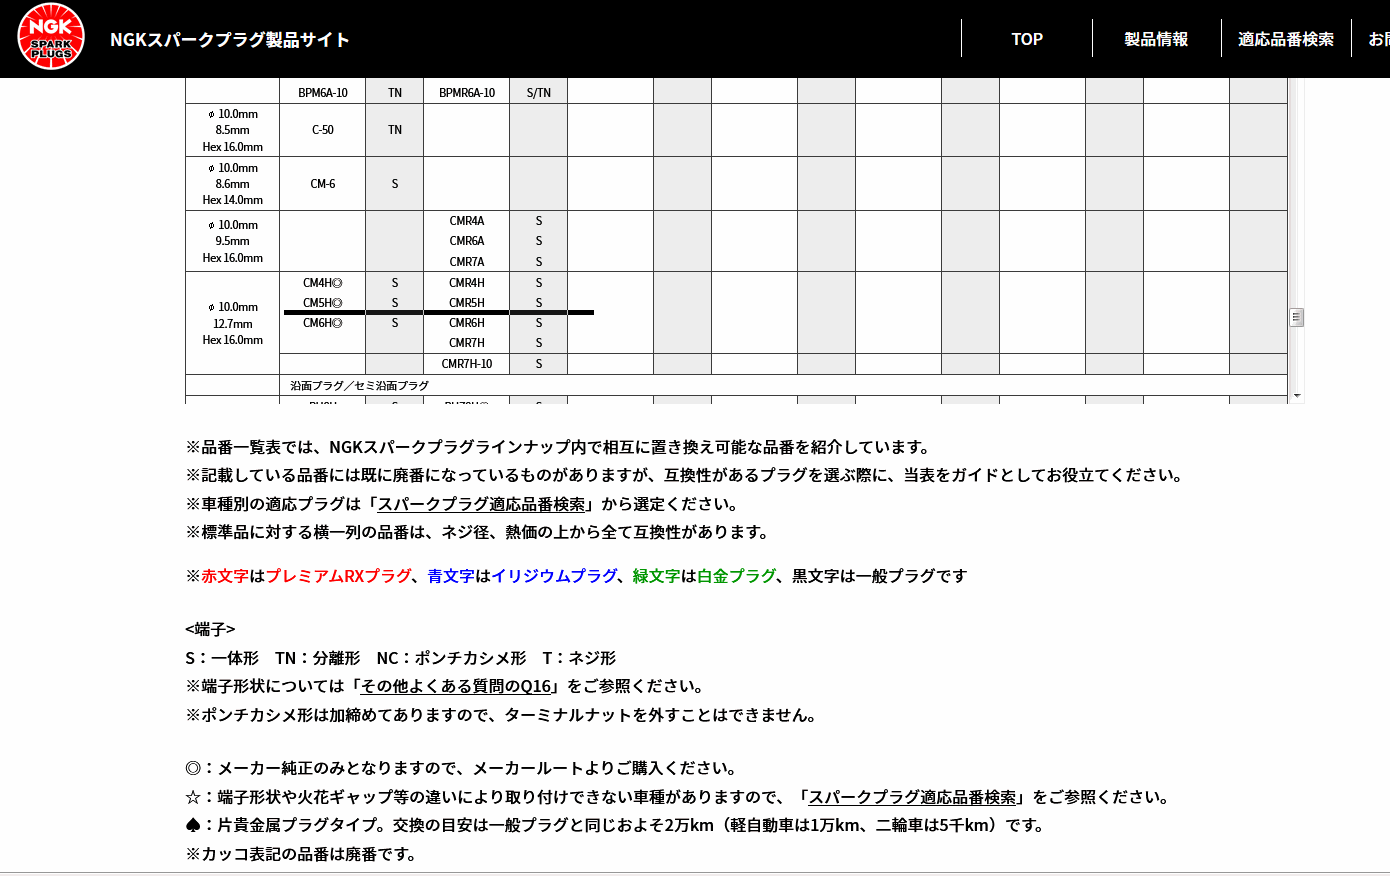The image size is (1390, 876).
Task: Click the blue イリジウムプラグ text
Action: pos(554,576)
